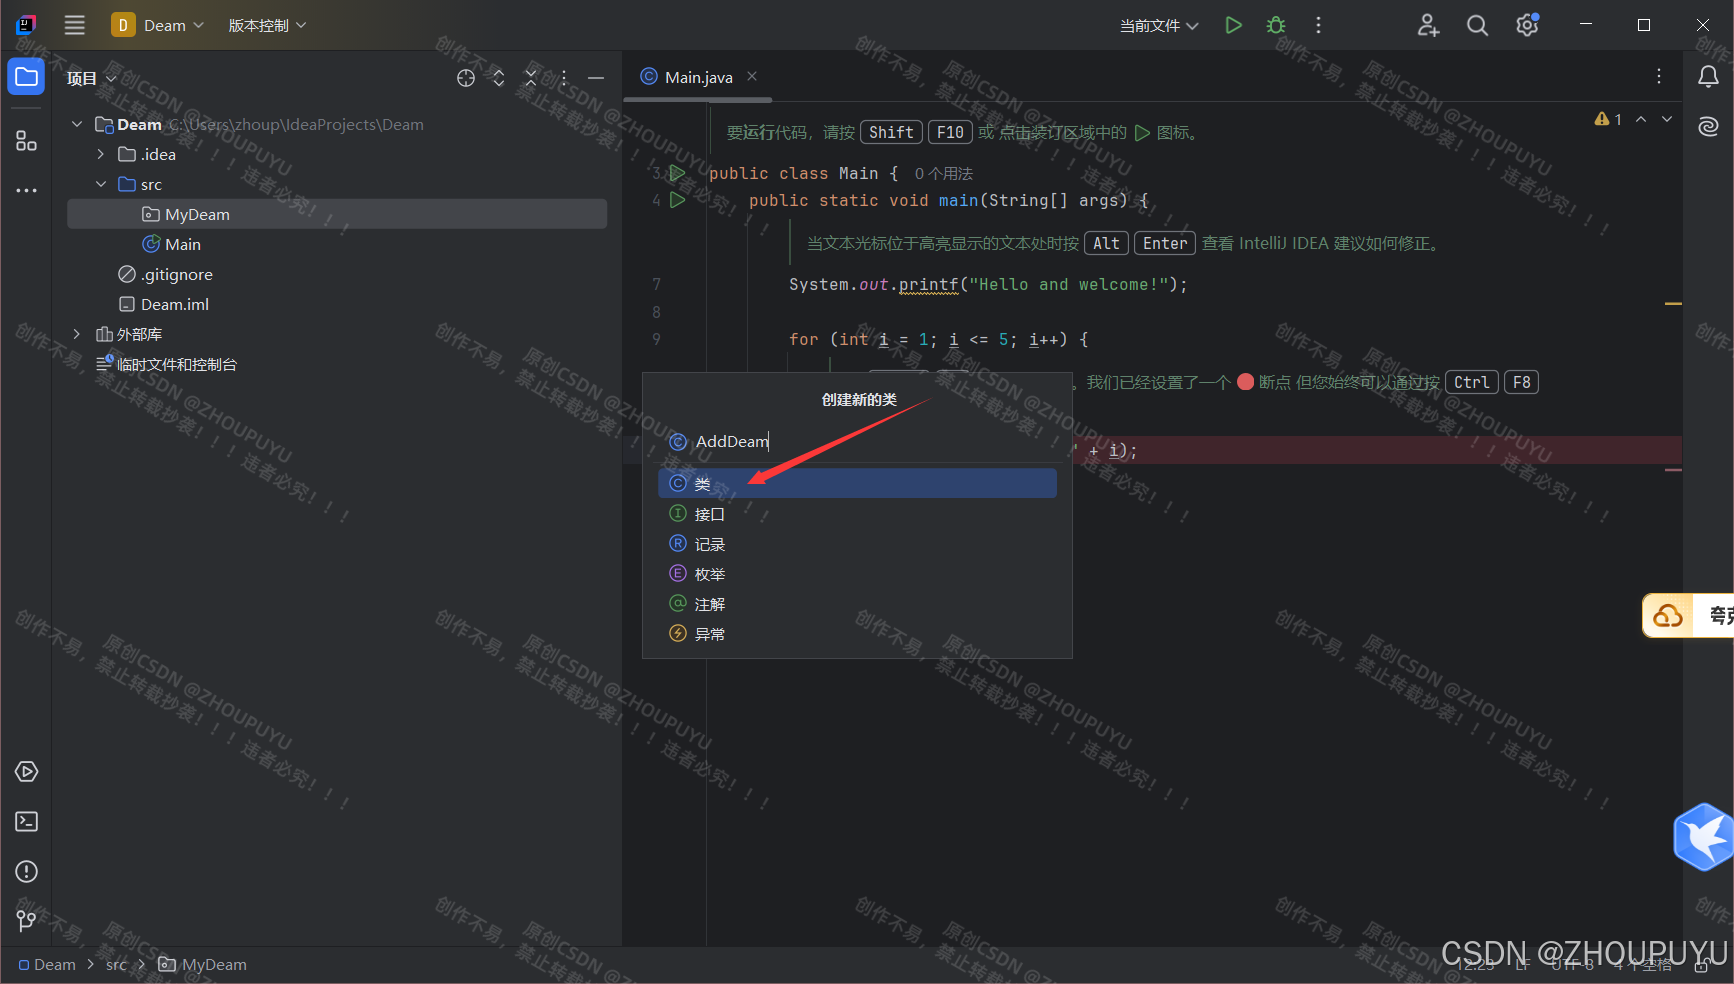Collapse the src folder
Viewport: 1734px width, 984px height.
tap(101, 184)
